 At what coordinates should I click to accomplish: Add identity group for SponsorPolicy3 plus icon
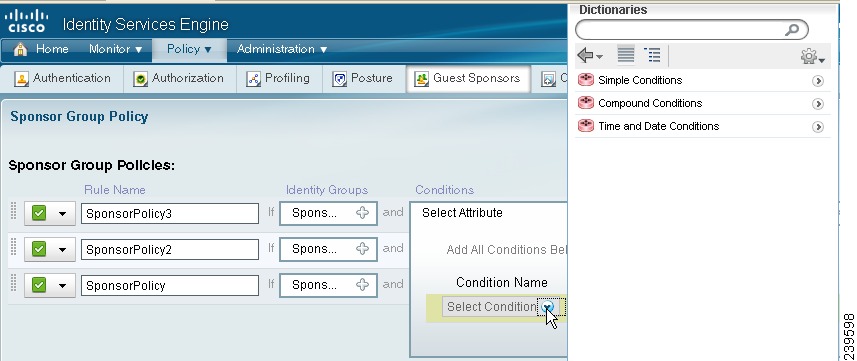pyautogui.click(x=362, y=213)
